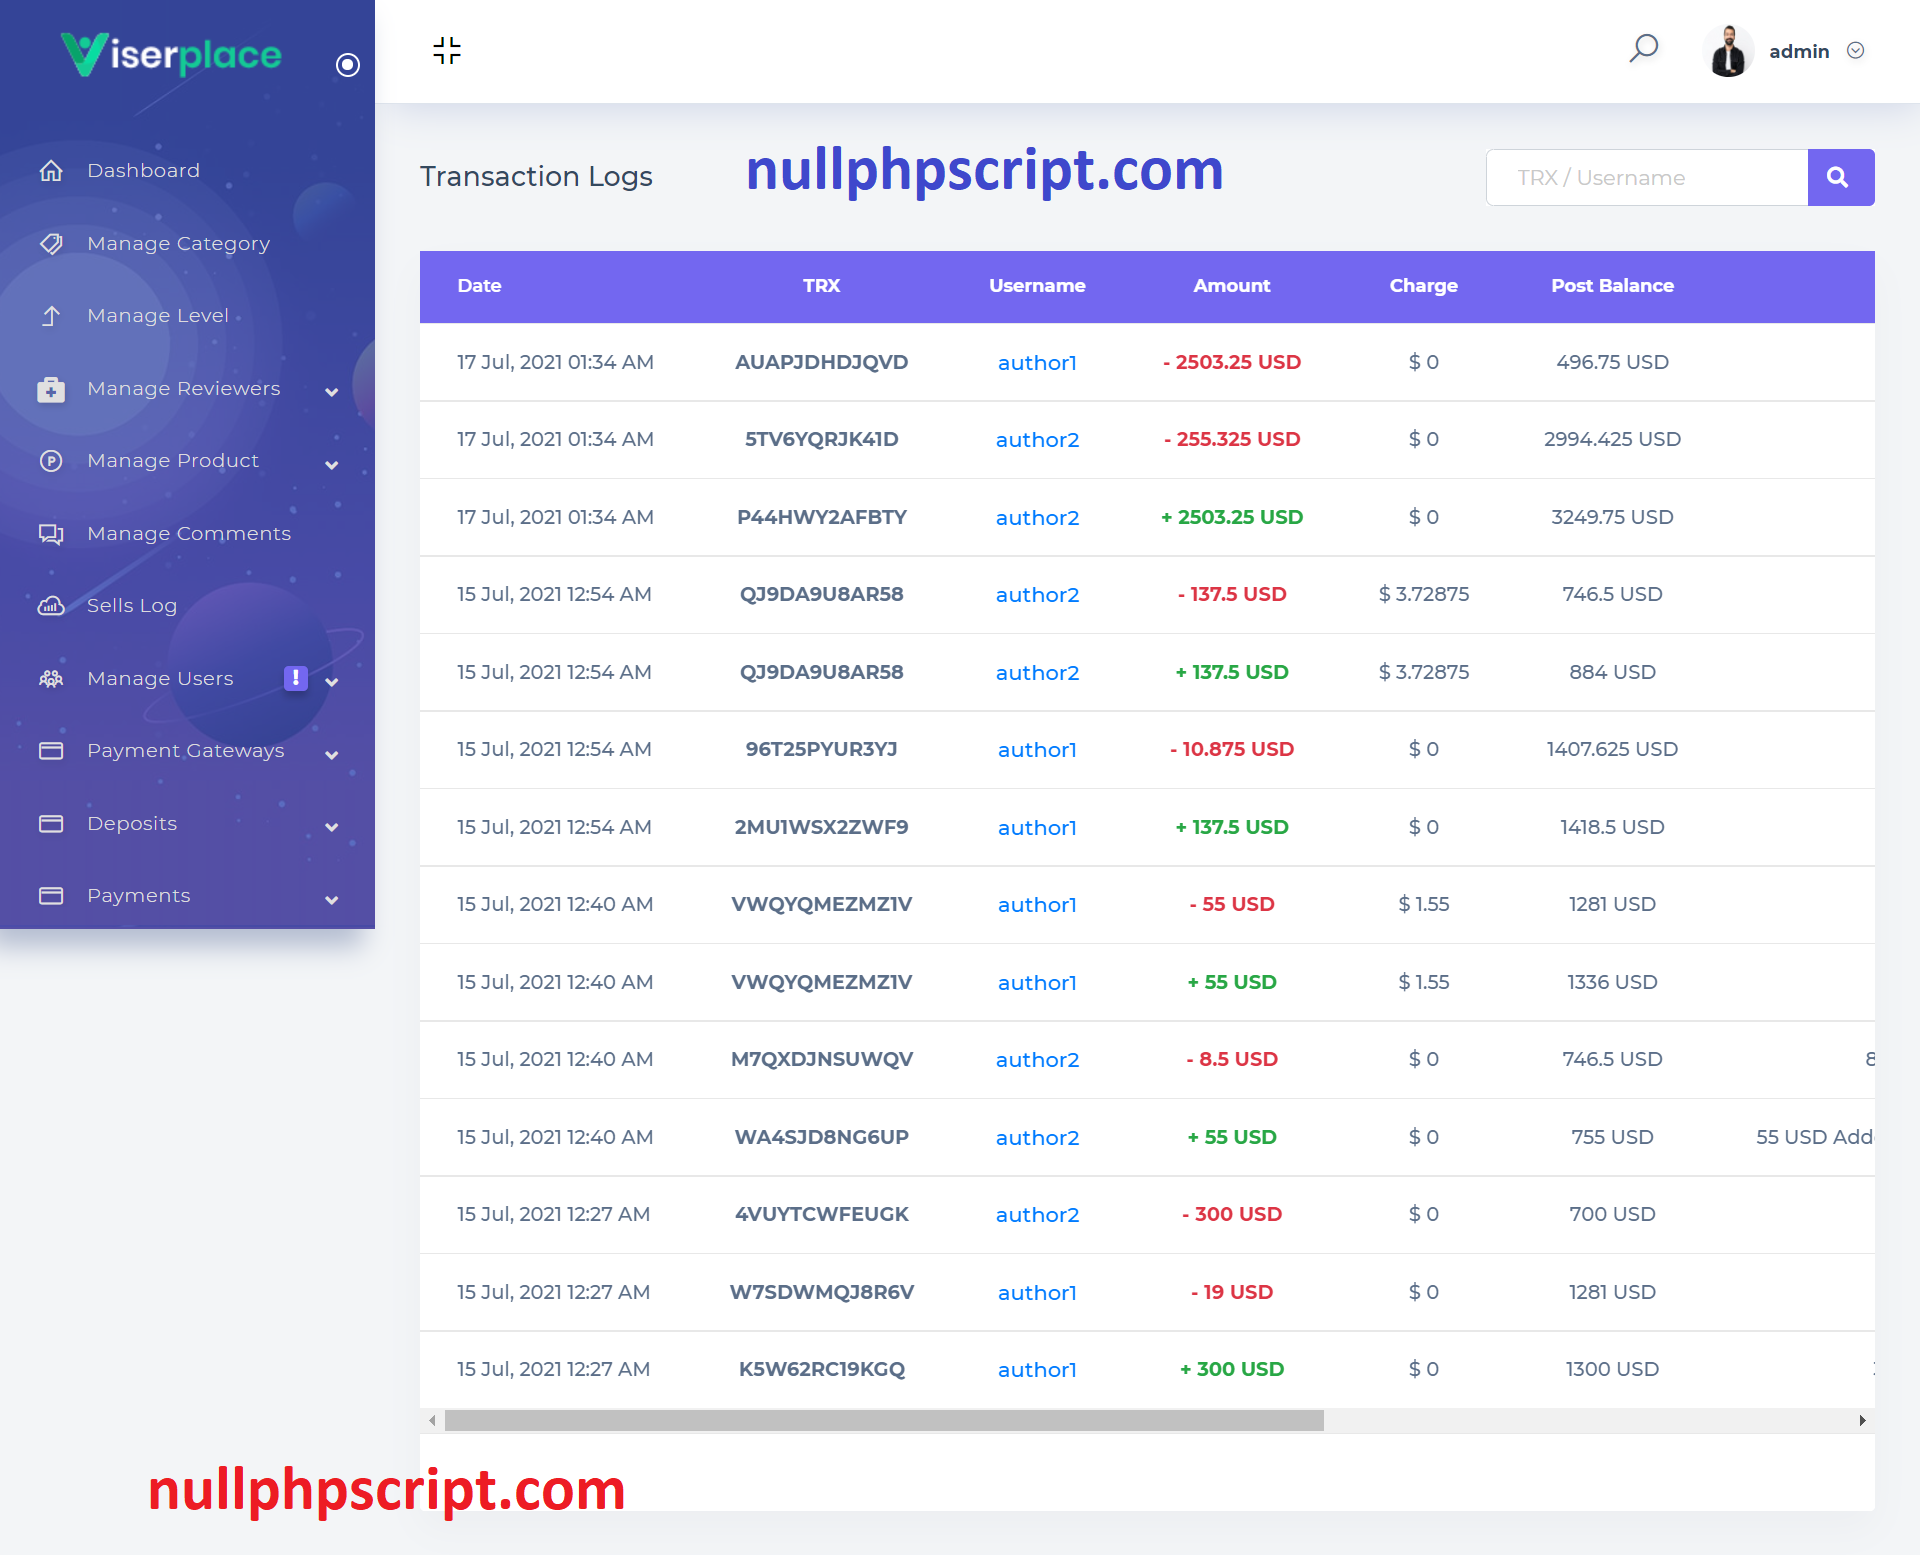
Task: Click the Manage Level arrow icon
Action: [51, 316]
